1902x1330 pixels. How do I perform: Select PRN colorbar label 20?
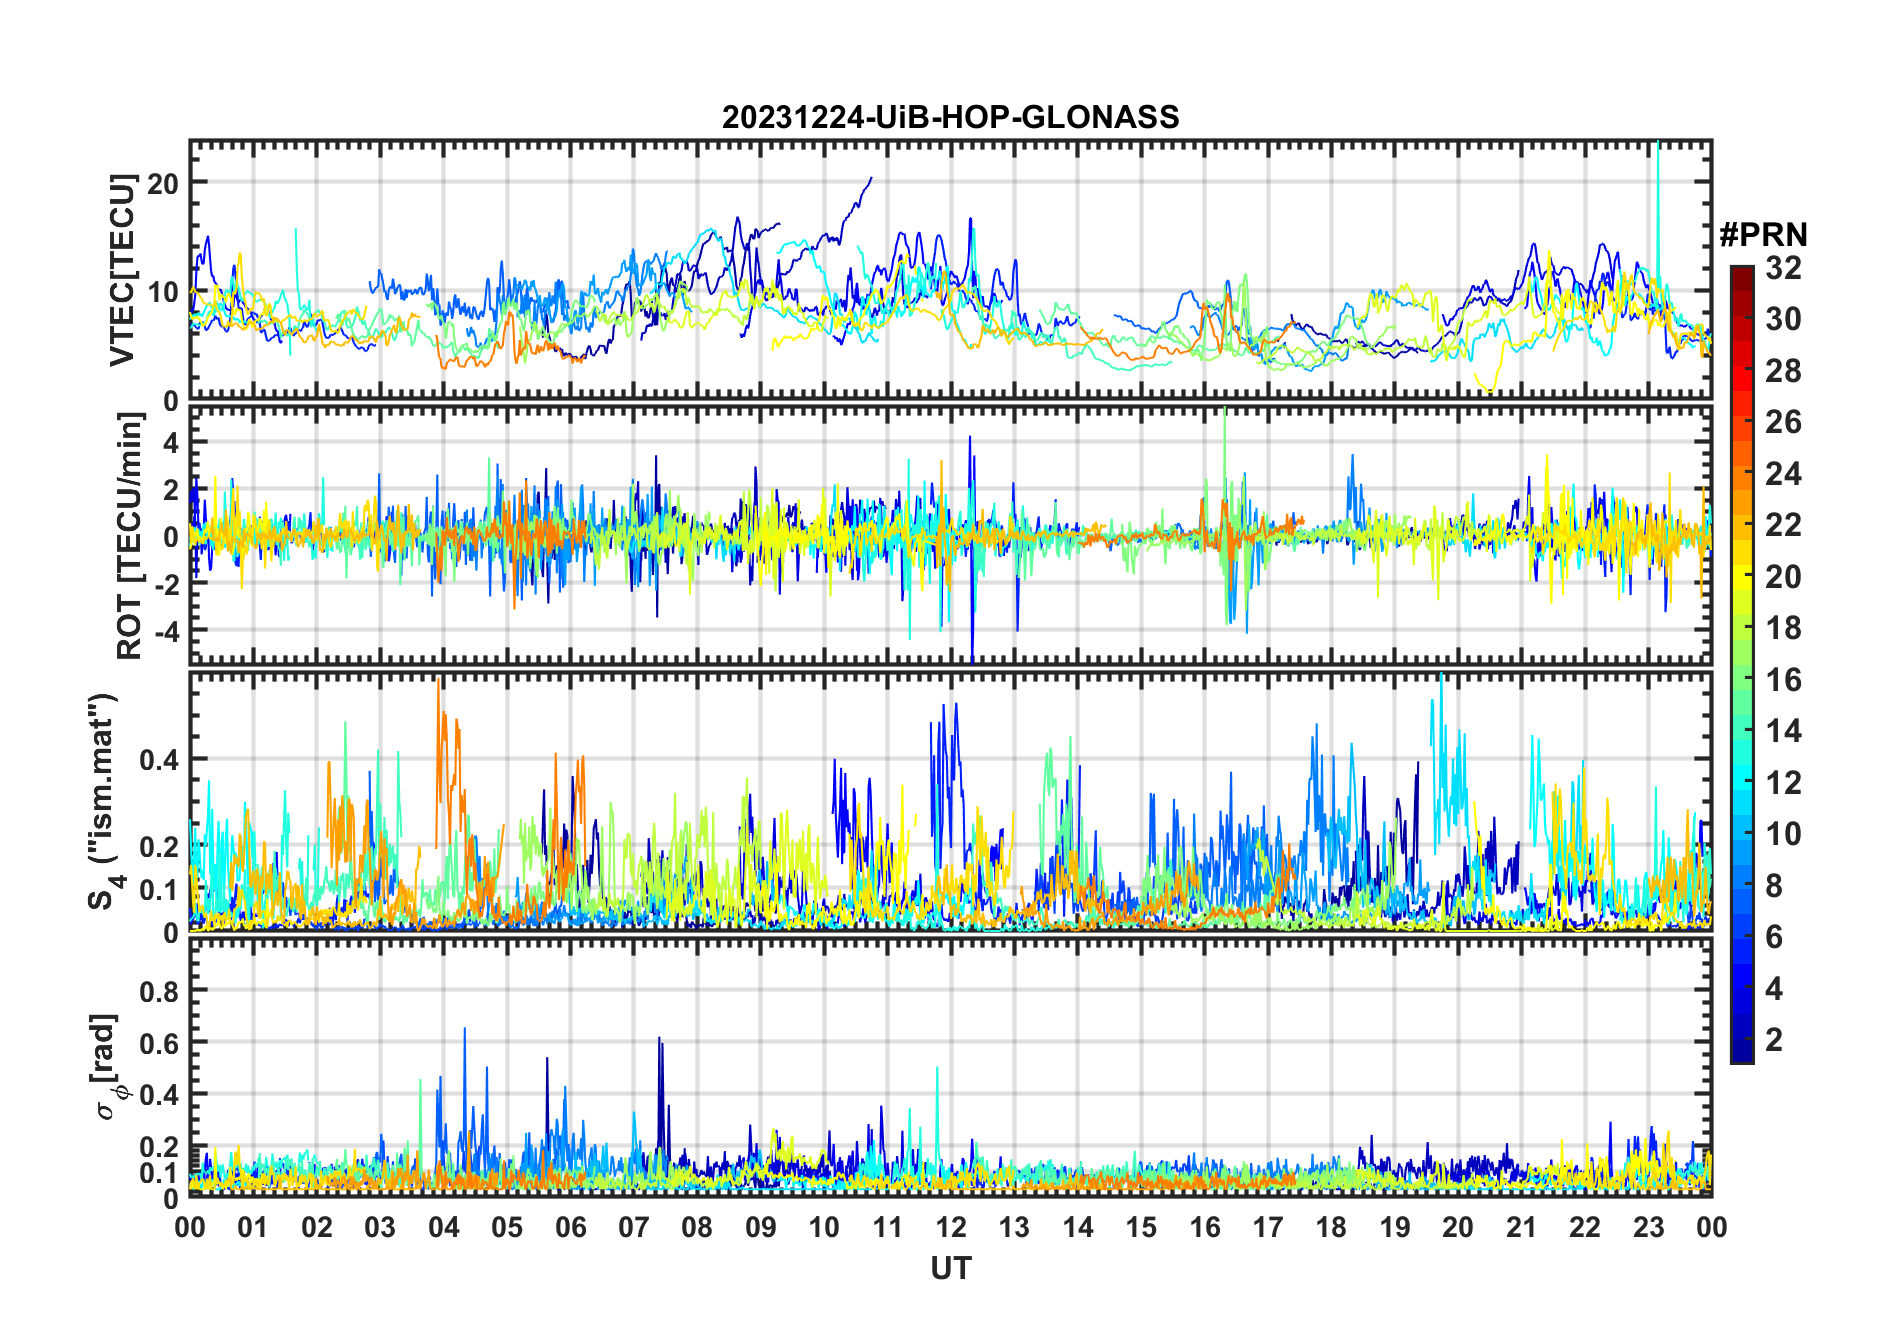coord(1784,577)
